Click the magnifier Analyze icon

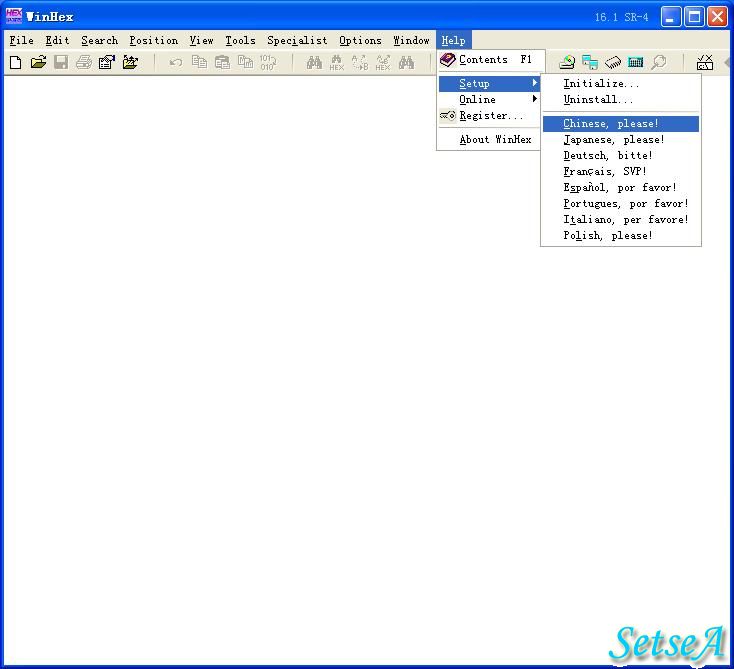[659, 62]
